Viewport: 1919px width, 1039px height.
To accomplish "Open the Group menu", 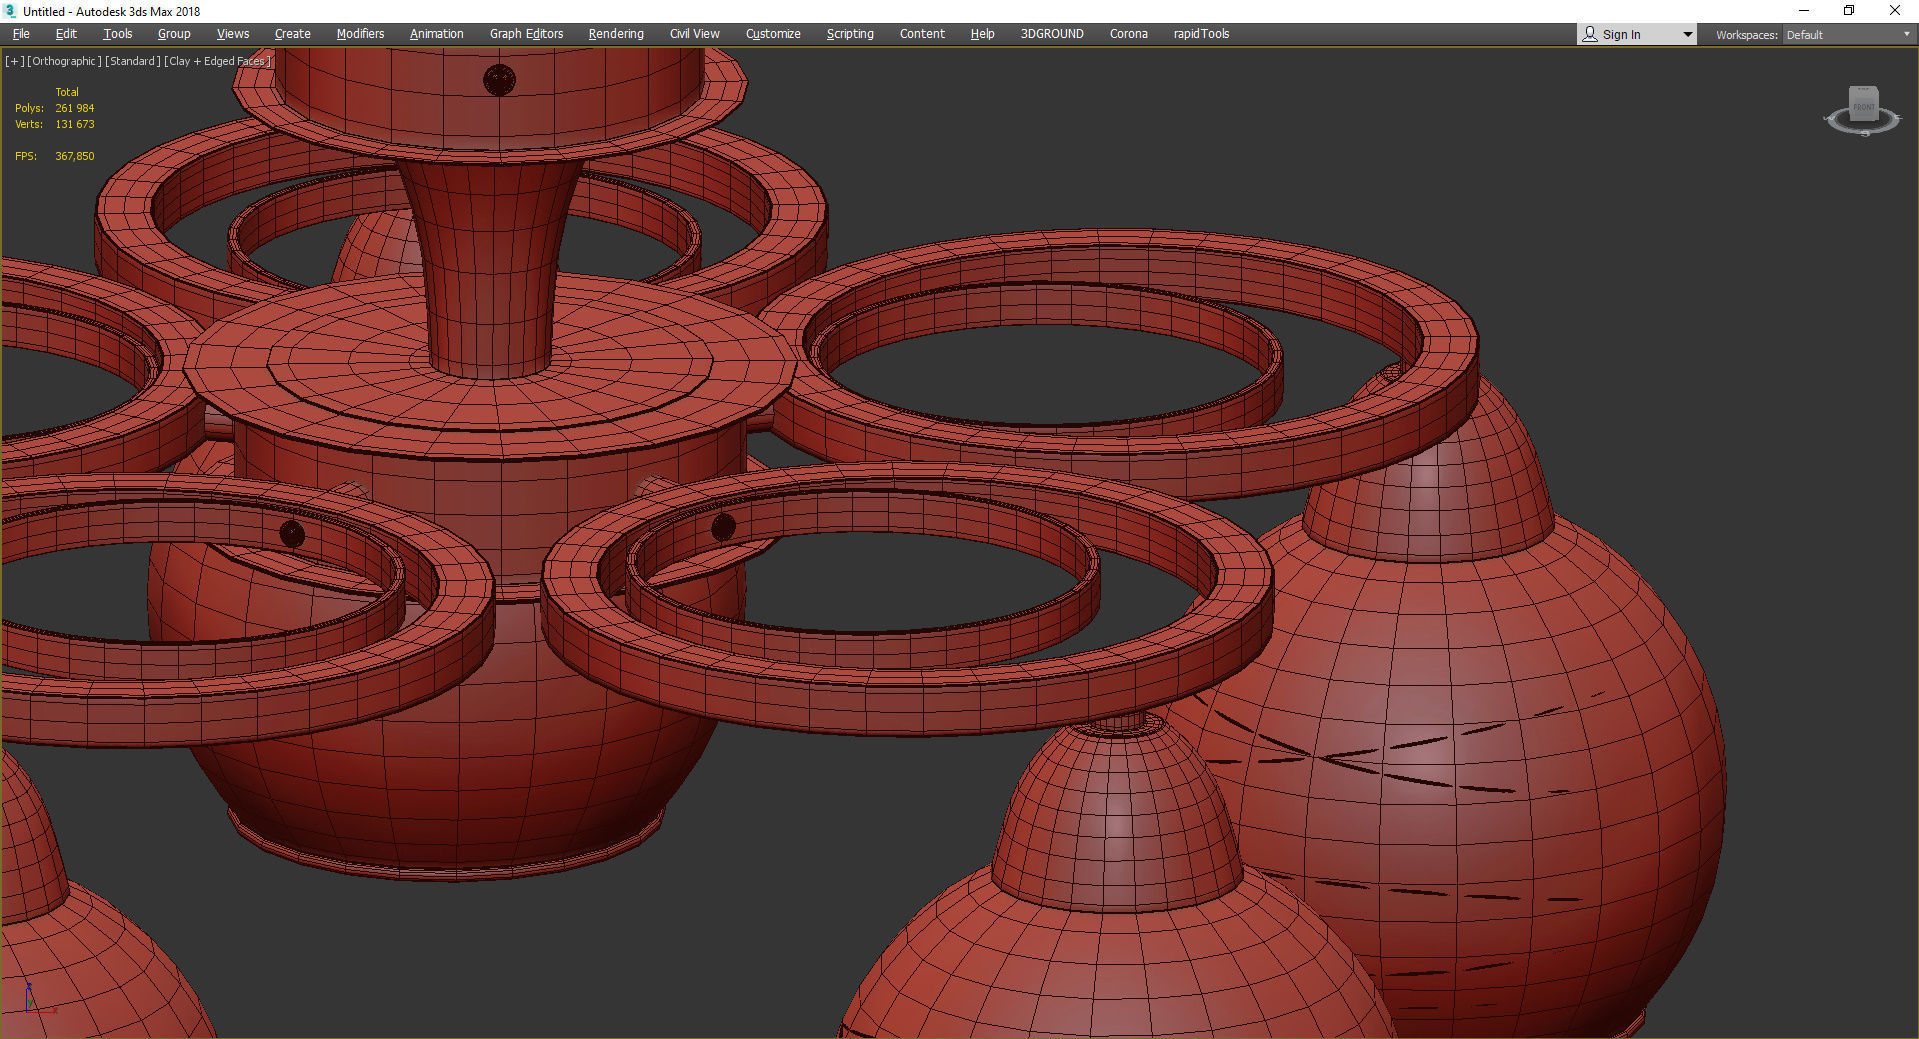I will click(174, 34).
